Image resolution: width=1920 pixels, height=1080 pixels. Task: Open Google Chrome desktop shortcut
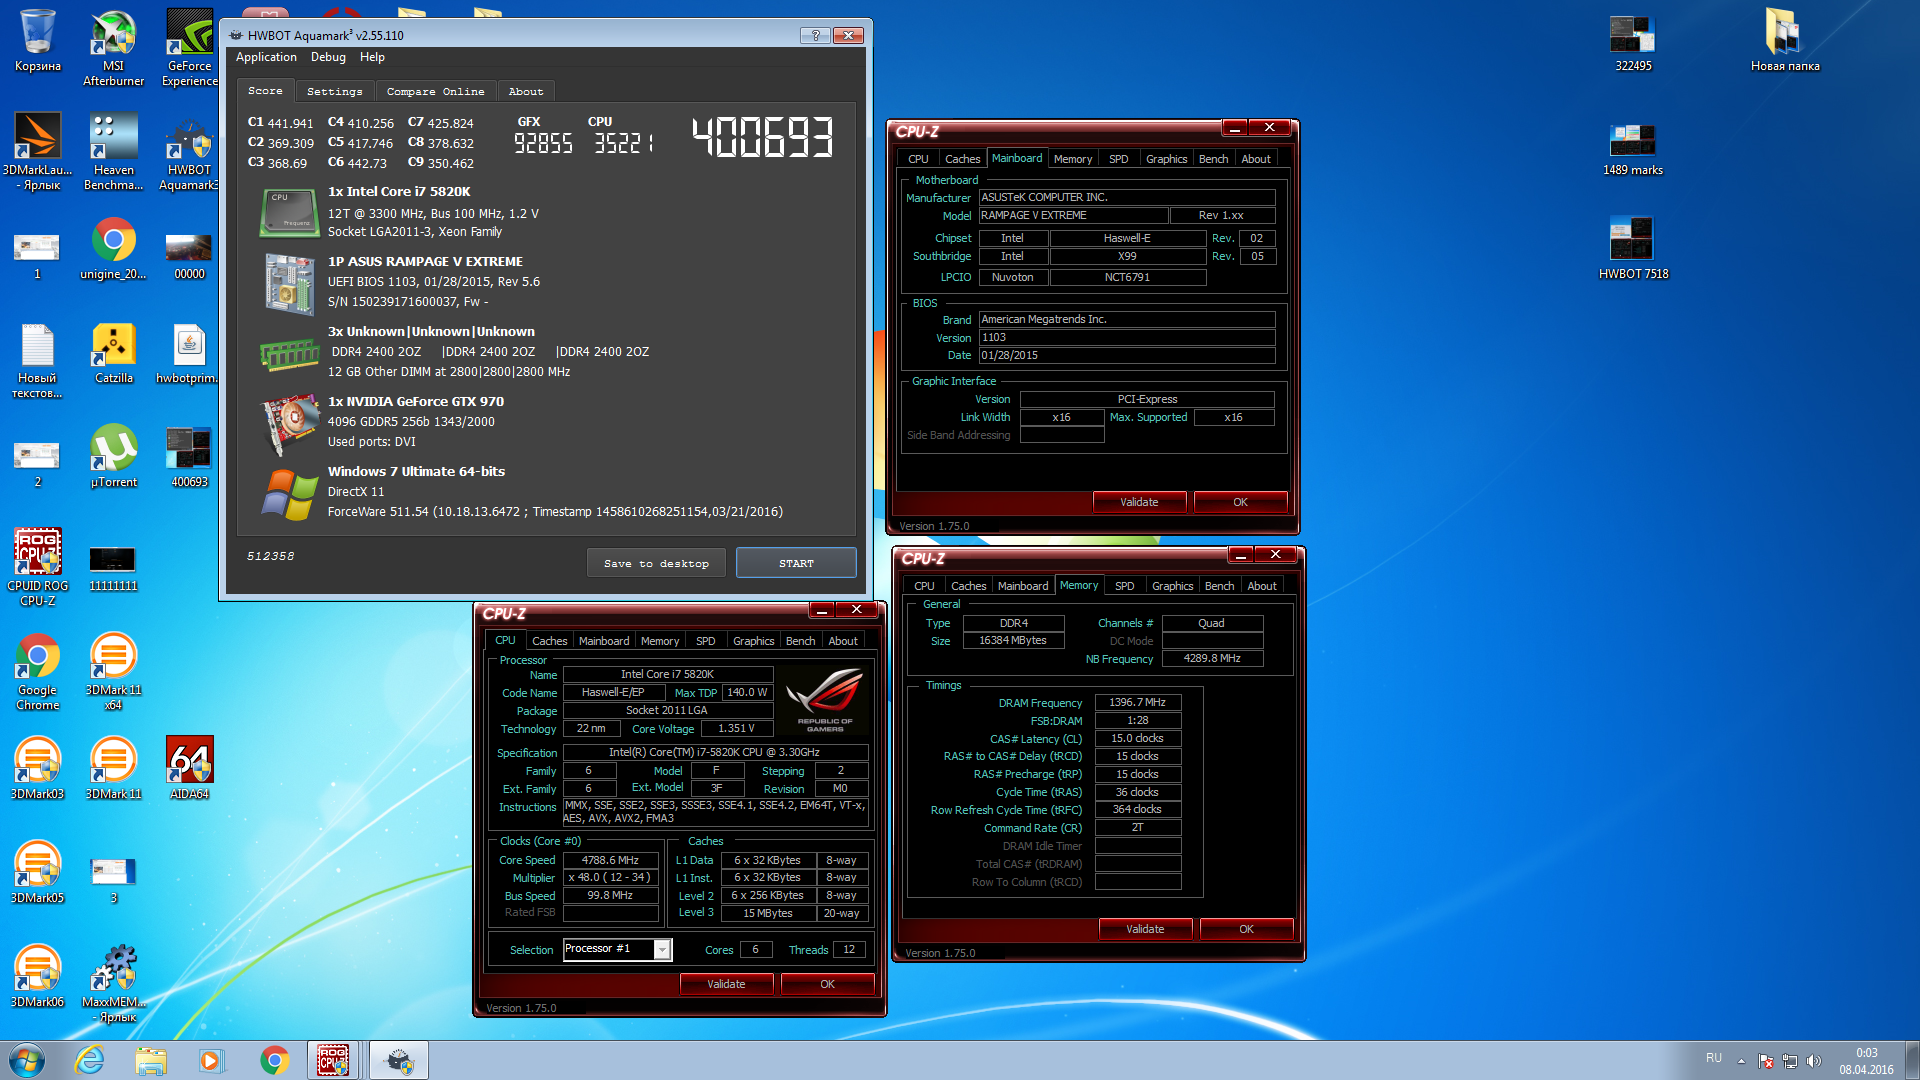[38, 672]
